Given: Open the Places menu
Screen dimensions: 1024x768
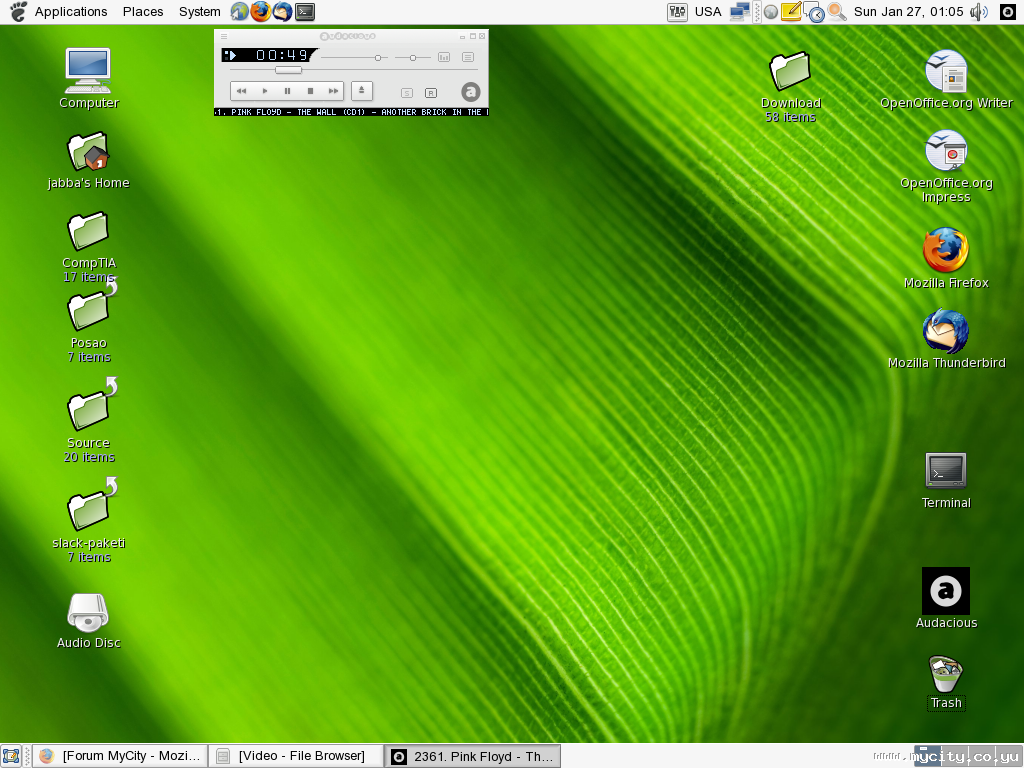Looking at the screenshot, I should (143, 12).
